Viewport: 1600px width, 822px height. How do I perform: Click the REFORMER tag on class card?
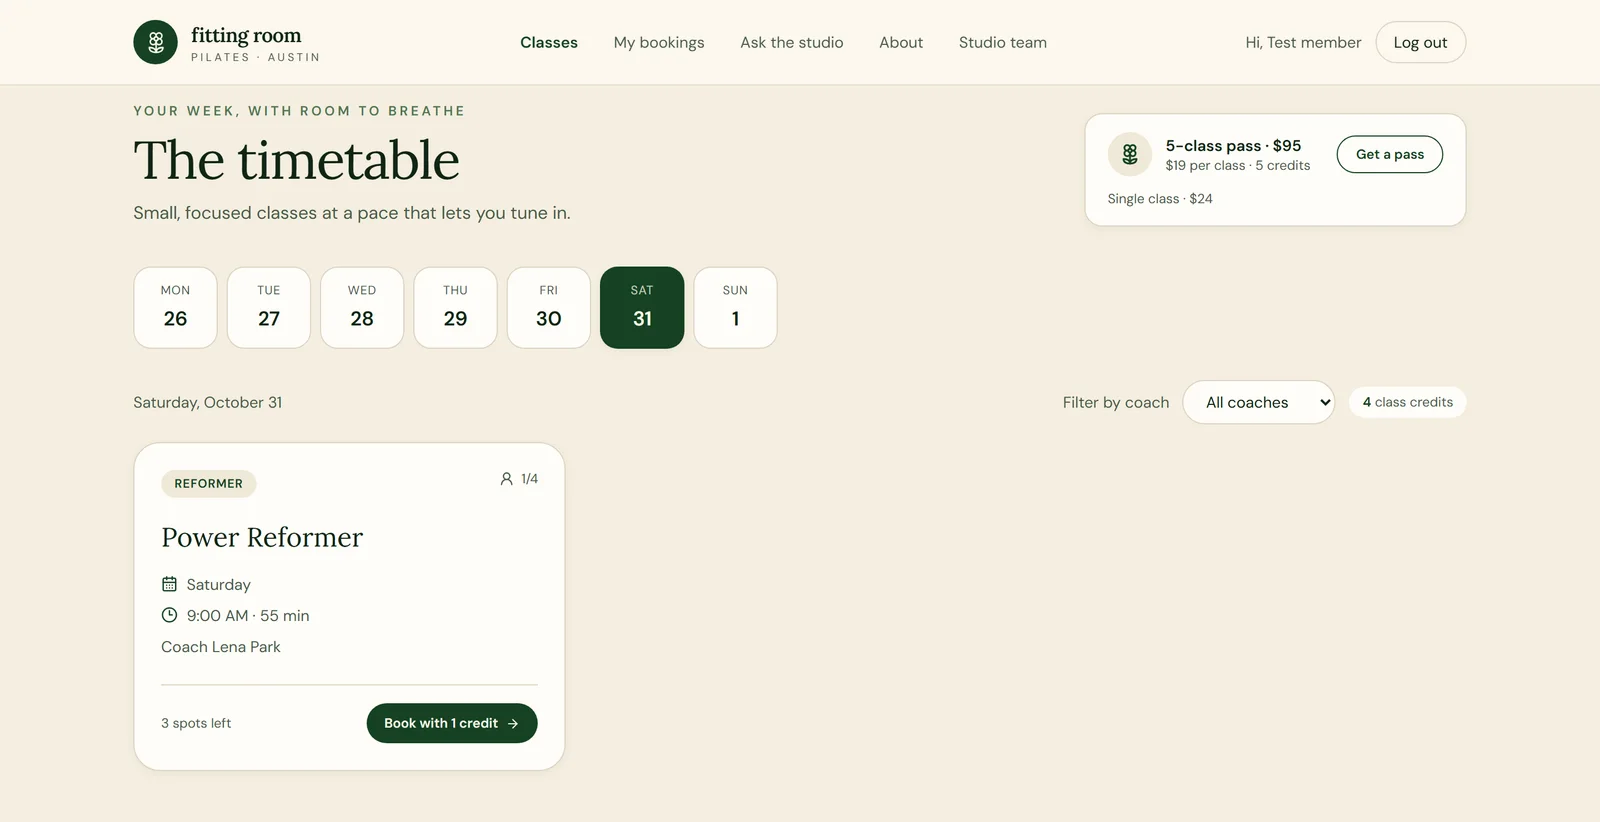click(209, 483)
